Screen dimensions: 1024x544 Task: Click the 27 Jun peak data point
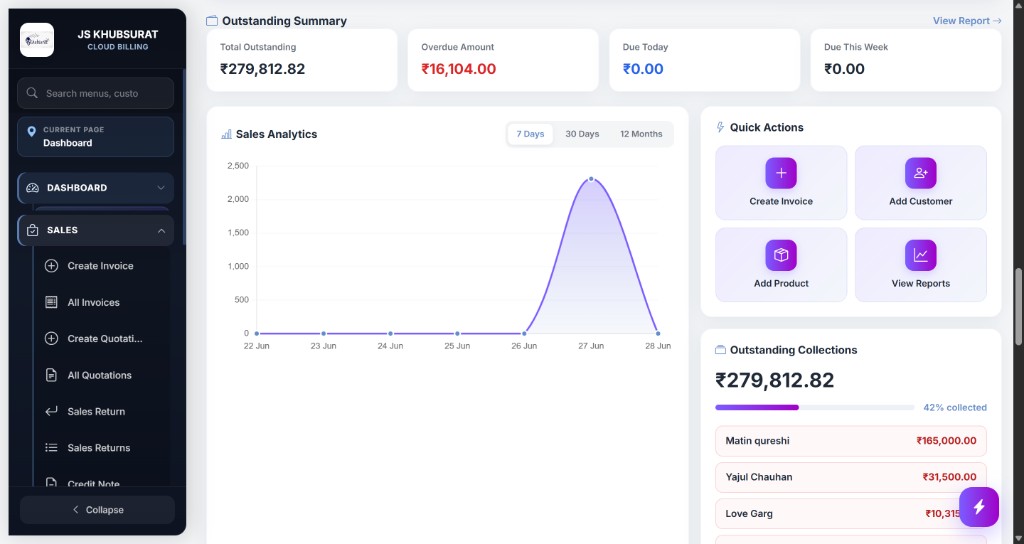(591, 179)
